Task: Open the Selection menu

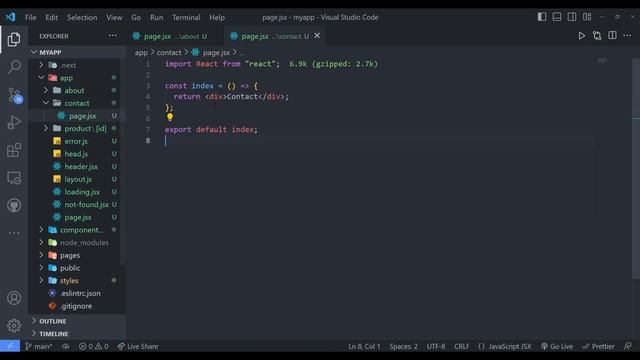Action: point(82,18)
